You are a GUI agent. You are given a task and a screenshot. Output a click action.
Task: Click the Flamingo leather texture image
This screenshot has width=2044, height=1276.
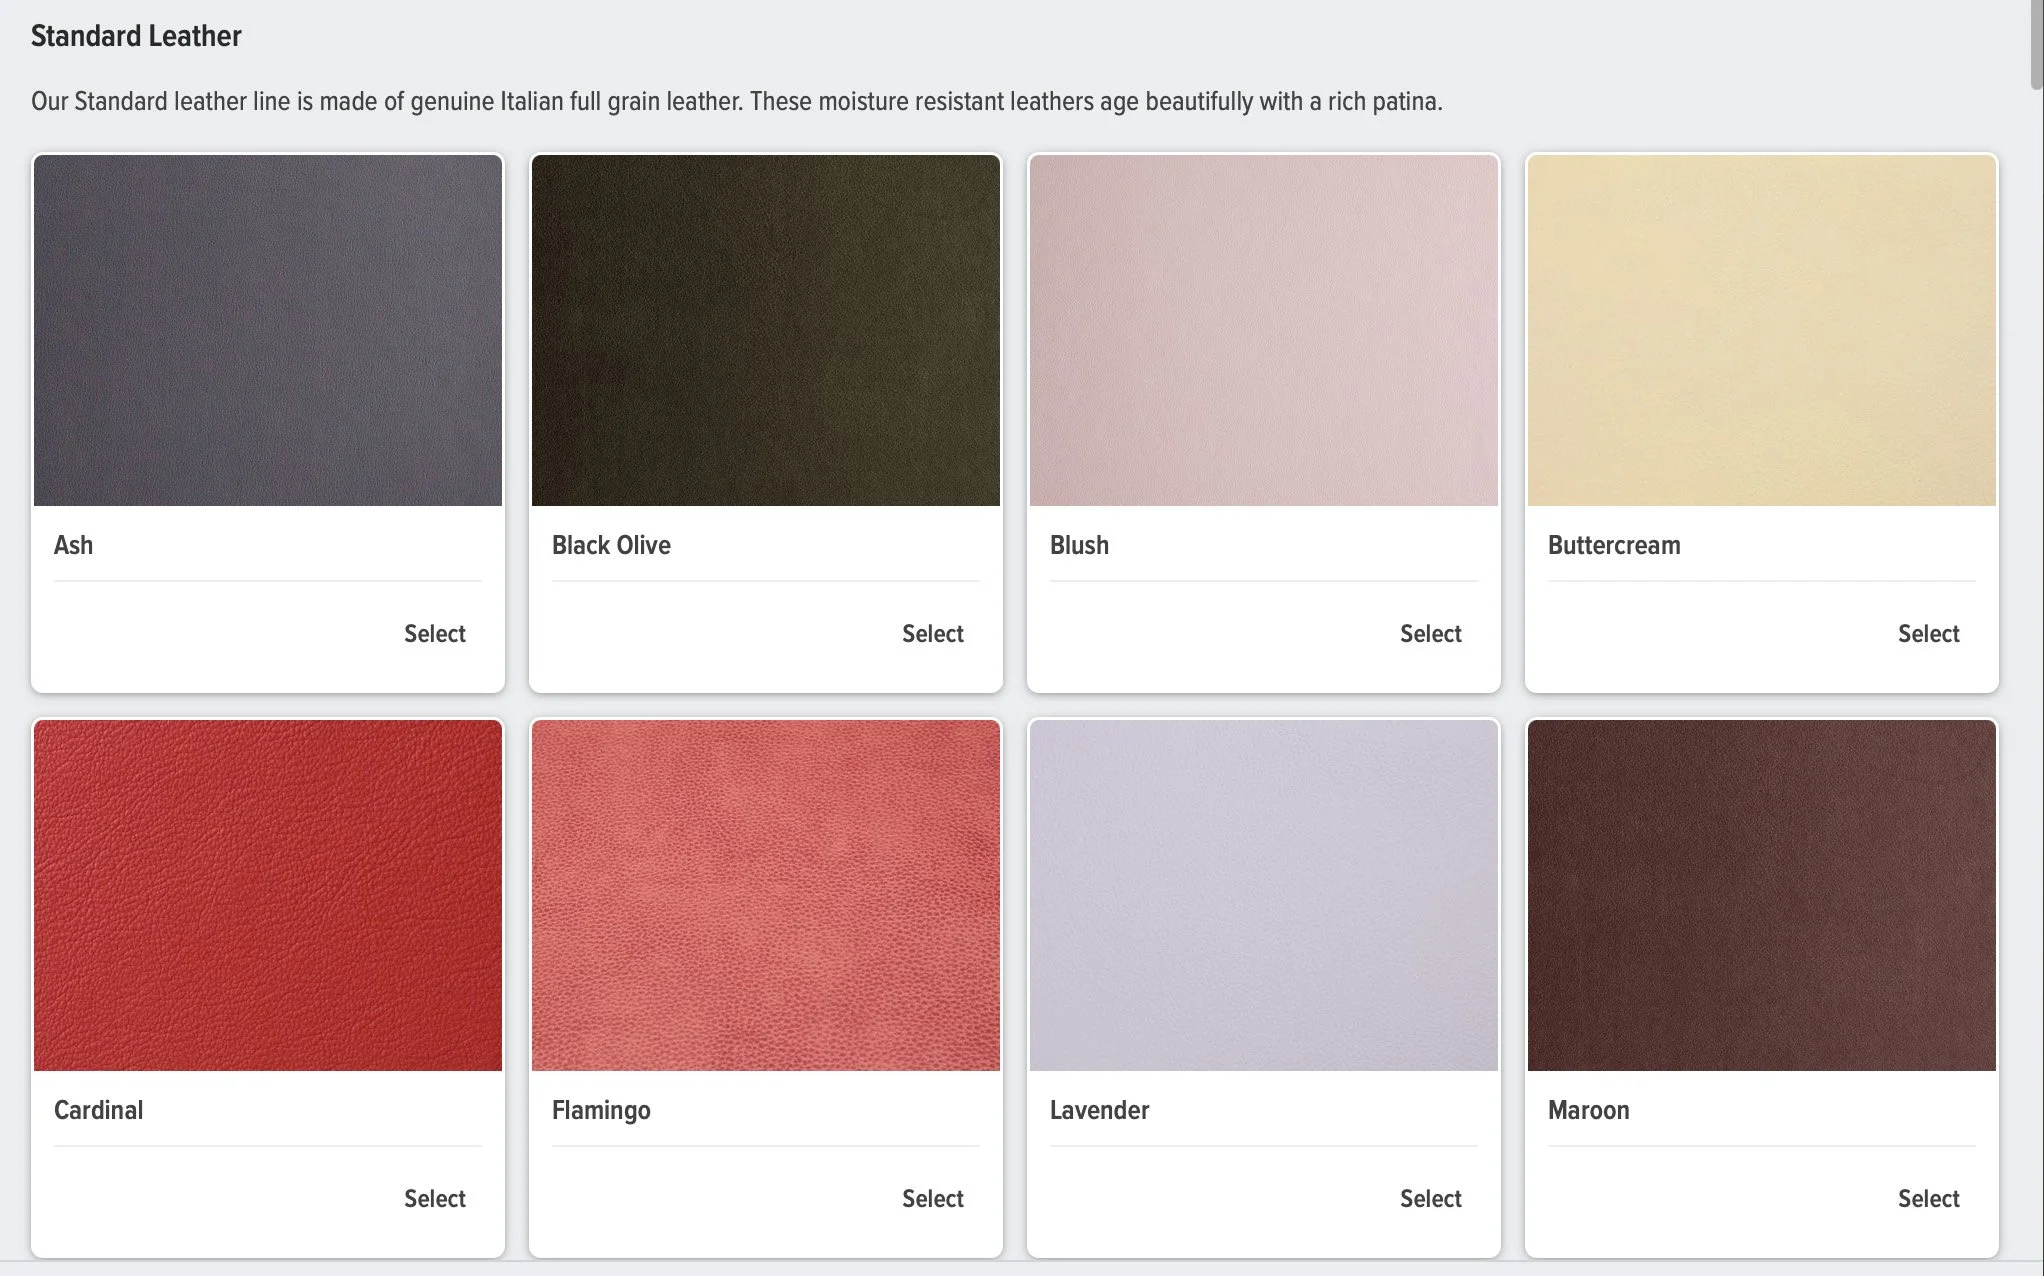click(765, 895)
